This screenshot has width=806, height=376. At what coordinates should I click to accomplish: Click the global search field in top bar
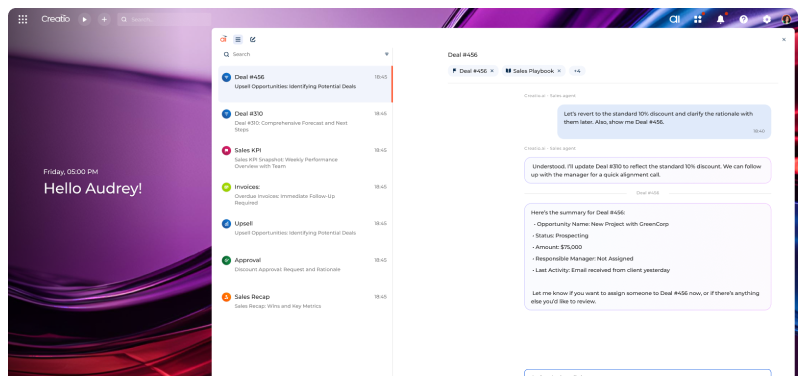(164, 20)
